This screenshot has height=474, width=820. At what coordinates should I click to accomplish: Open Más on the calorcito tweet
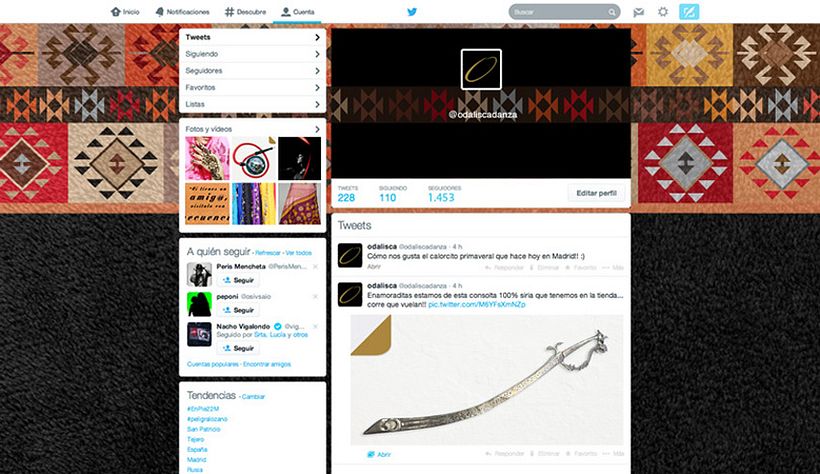point(613,268)
